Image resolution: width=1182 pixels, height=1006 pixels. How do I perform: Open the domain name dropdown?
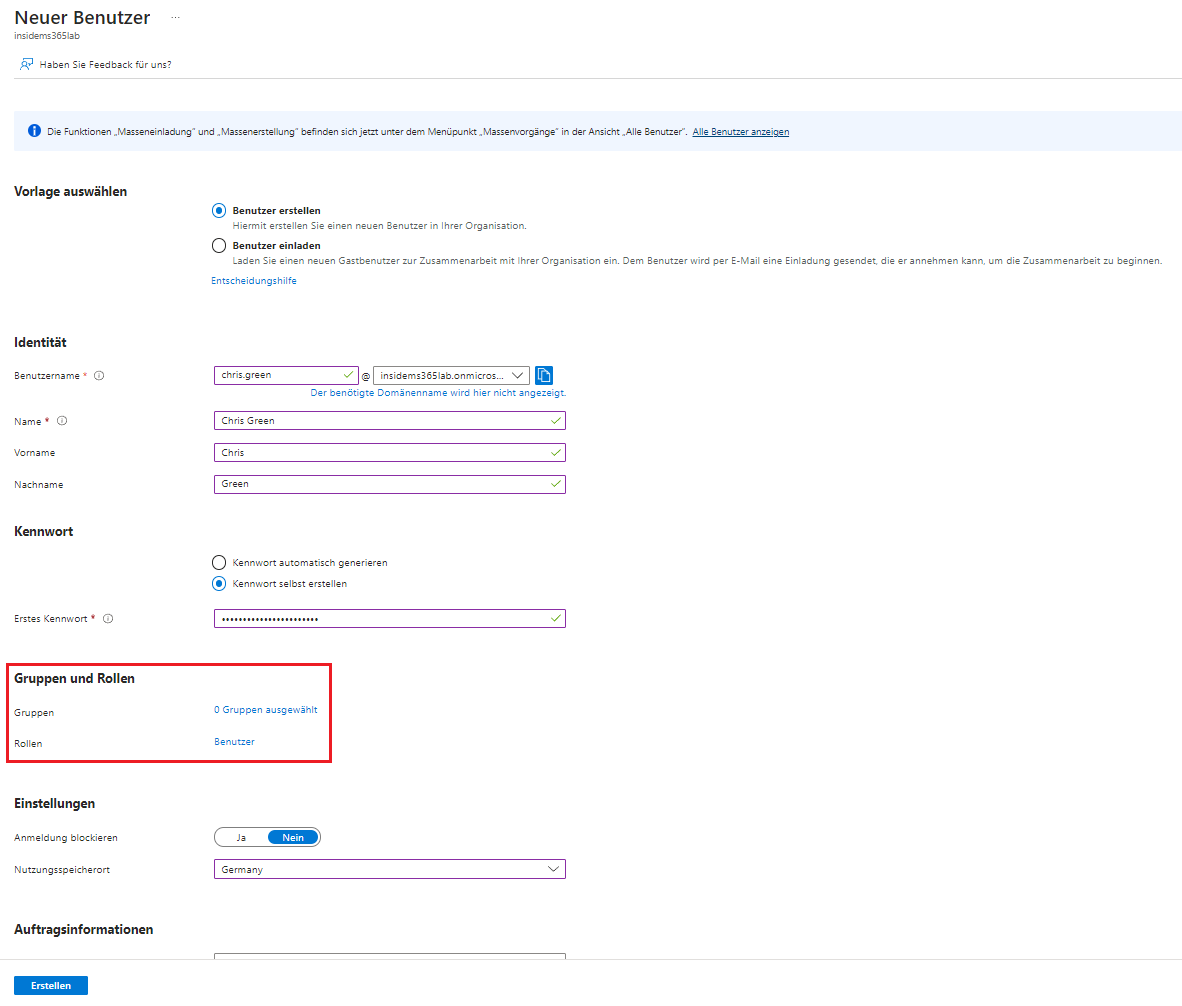[x=451, y=375]
